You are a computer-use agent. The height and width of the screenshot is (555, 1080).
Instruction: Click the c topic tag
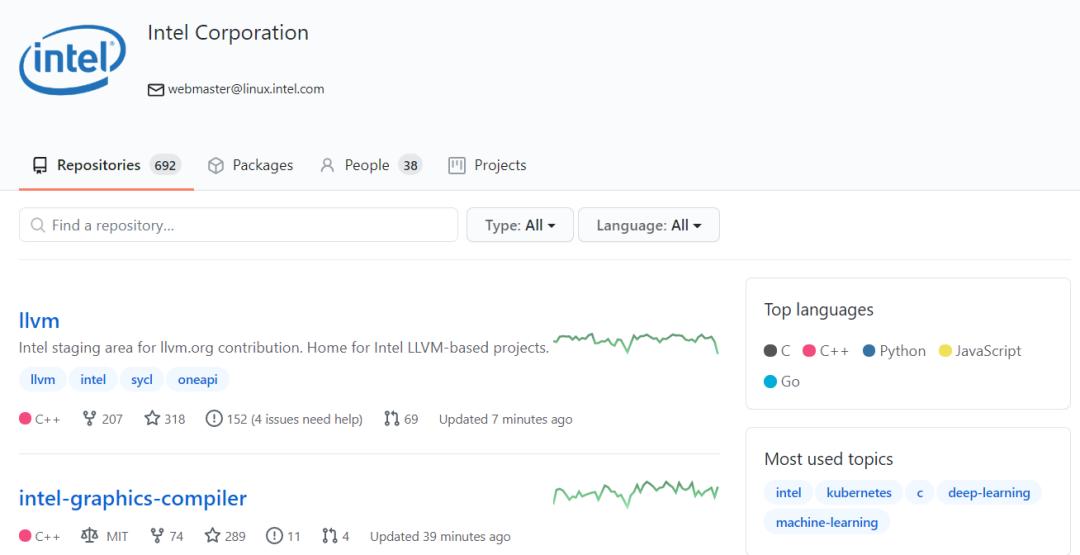pos(920,493)
